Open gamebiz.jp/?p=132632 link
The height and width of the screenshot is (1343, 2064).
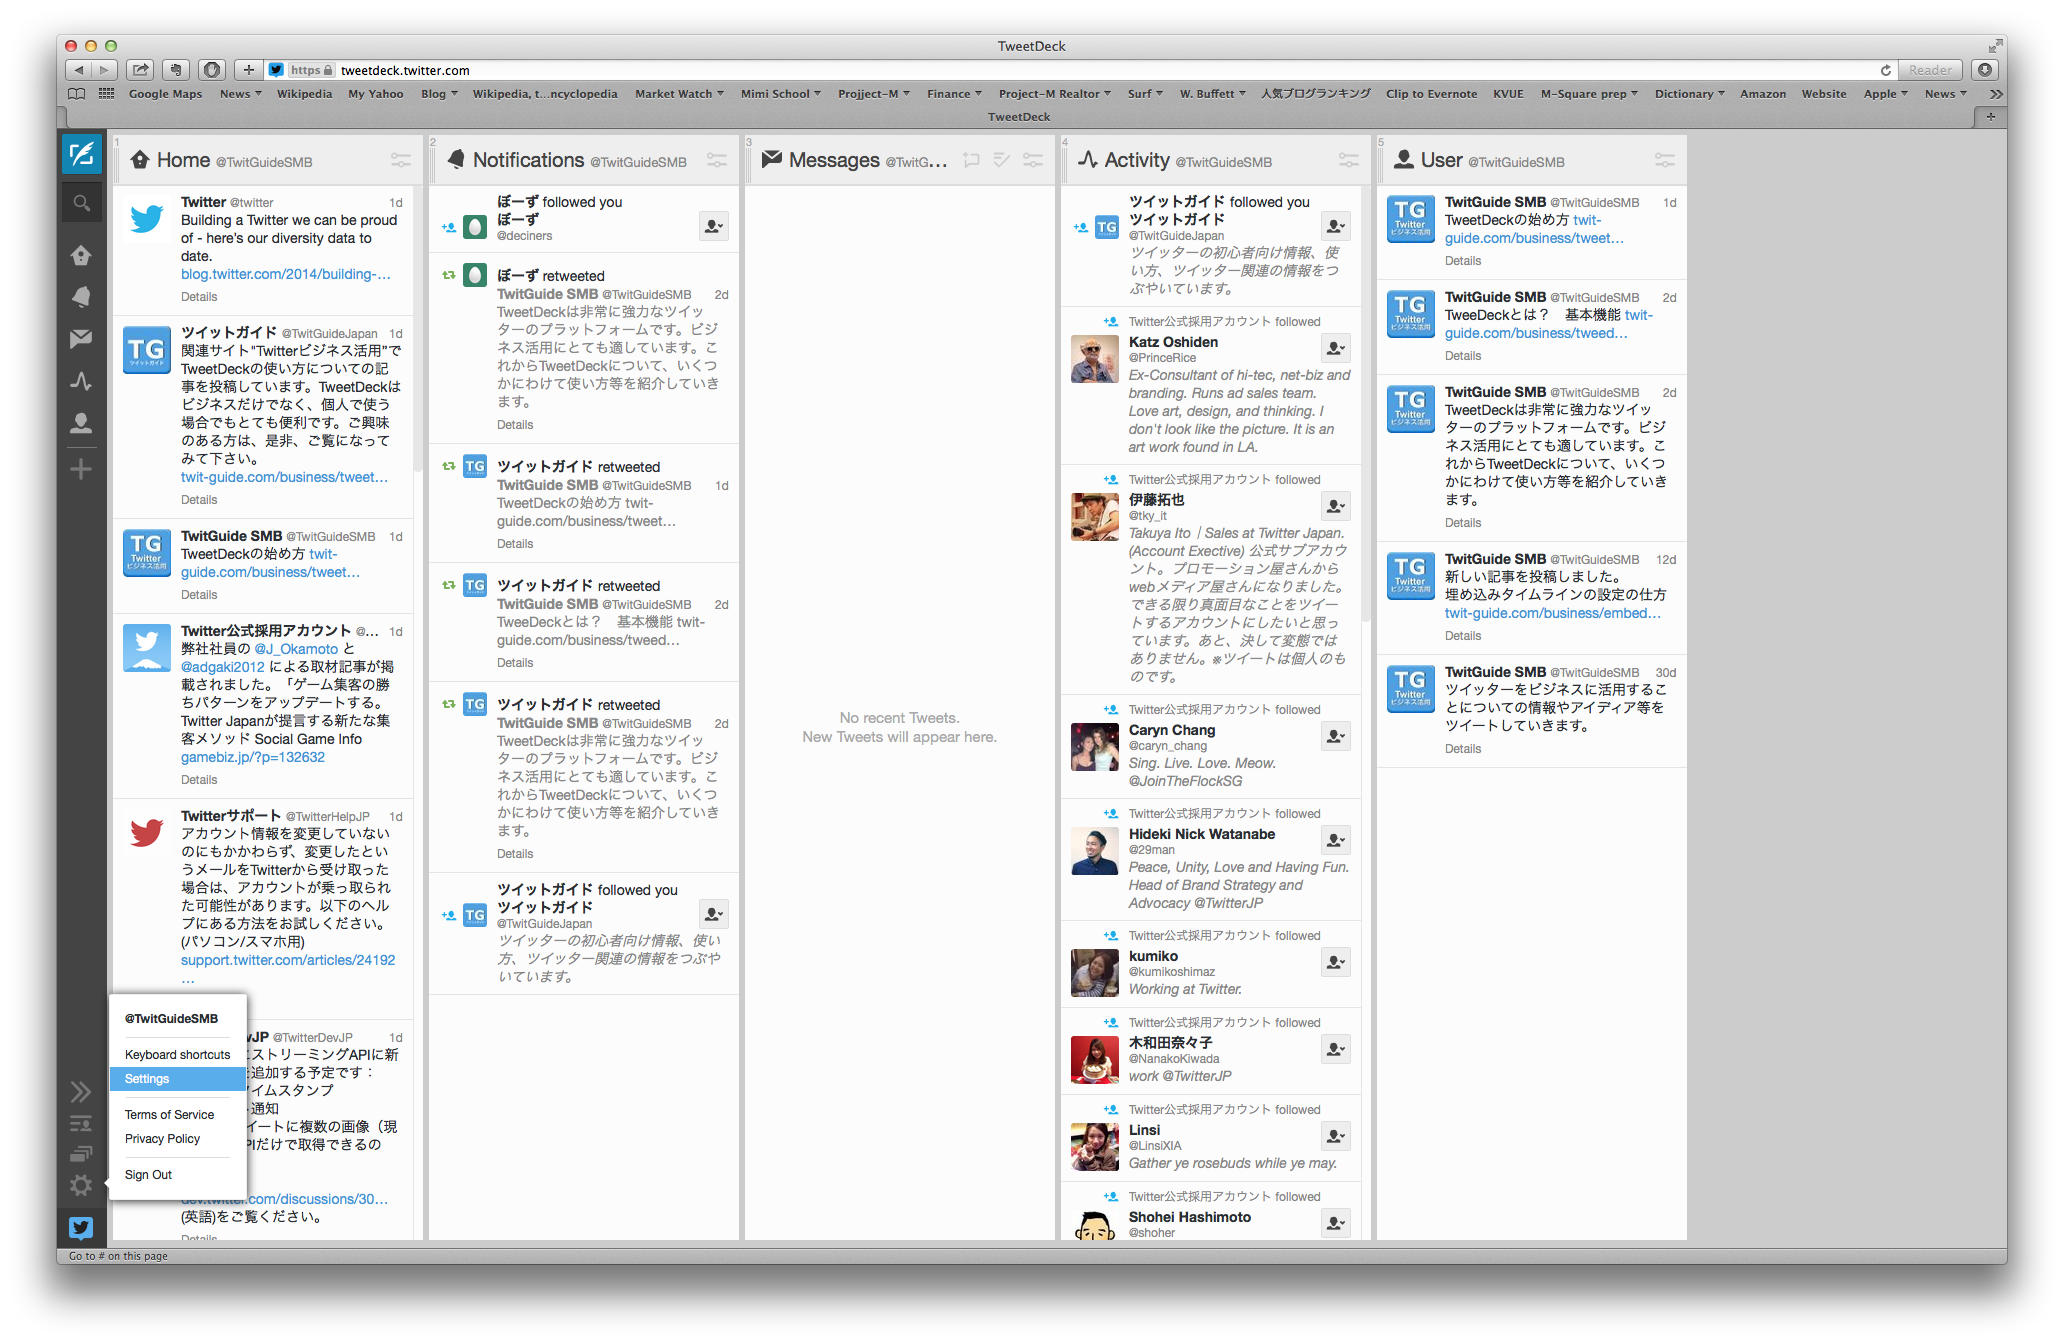[x=252, y=757]
